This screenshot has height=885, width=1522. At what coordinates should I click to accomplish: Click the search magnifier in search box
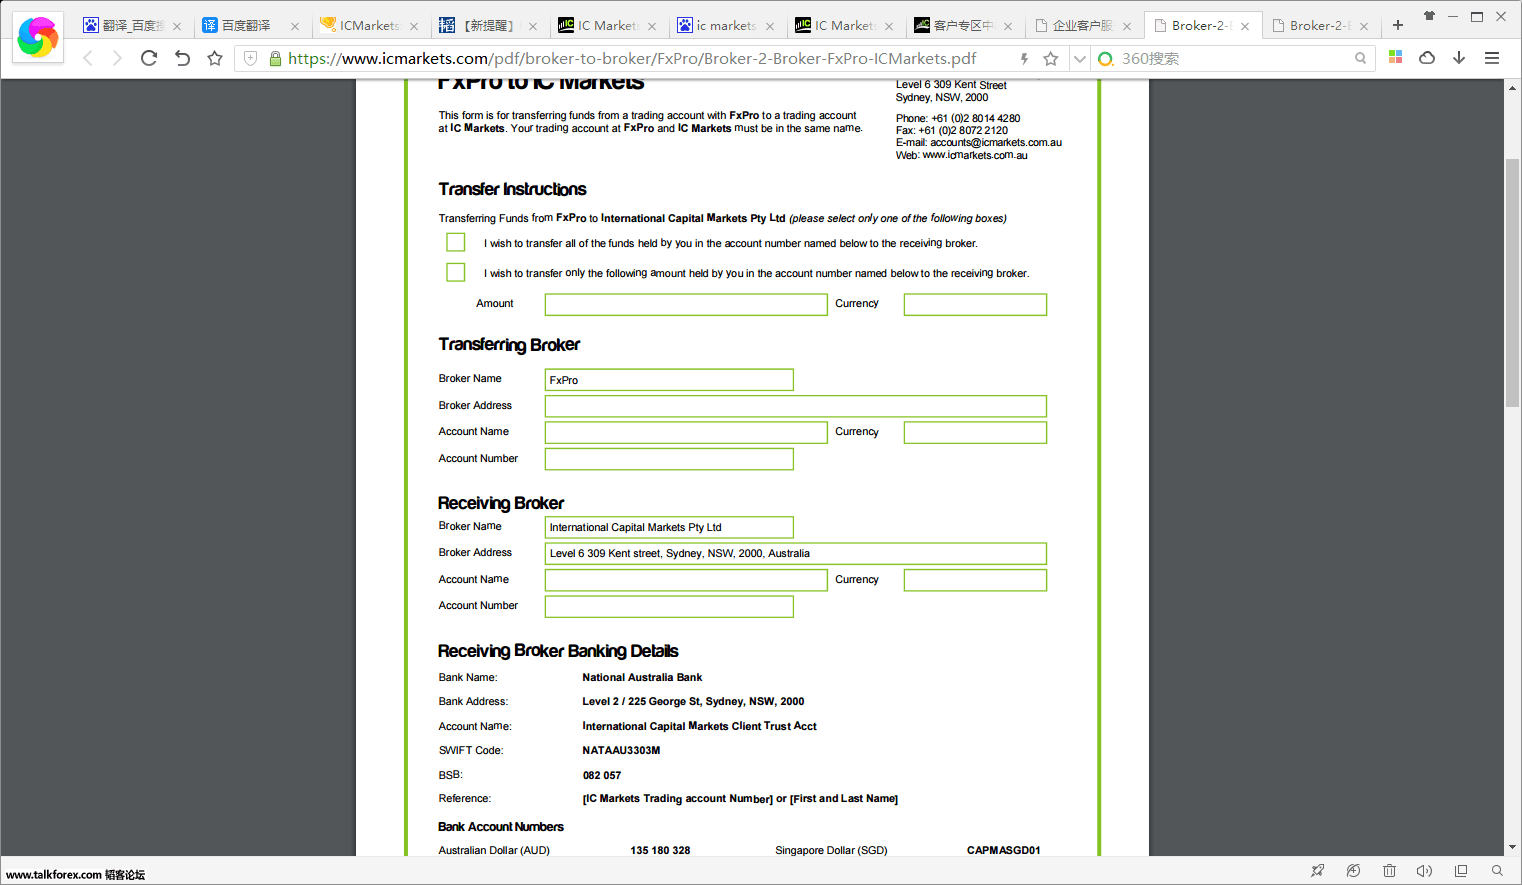click(x=1360, y=59)
